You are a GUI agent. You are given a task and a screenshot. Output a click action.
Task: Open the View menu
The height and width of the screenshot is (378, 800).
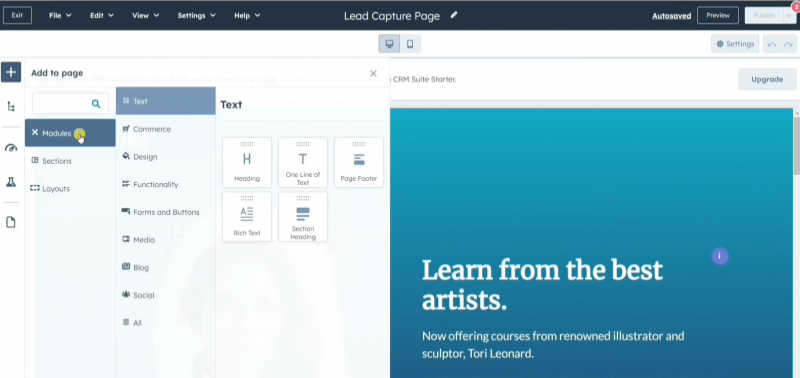coord(145,15)
